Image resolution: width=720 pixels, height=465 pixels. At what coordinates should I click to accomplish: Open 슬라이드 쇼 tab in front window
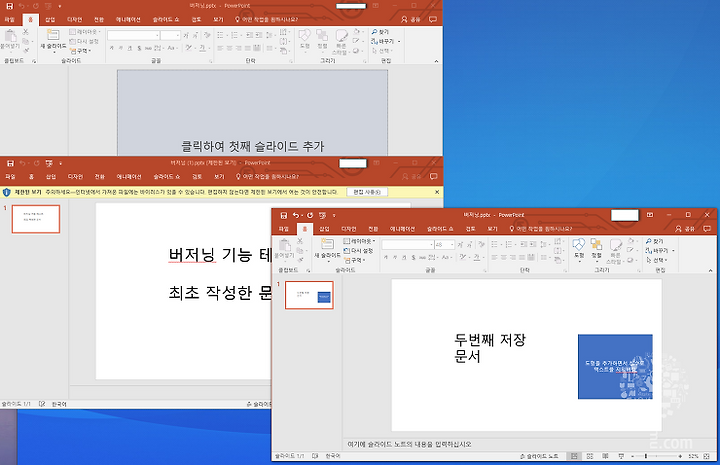pyautogui.click(x=440, y=229)
